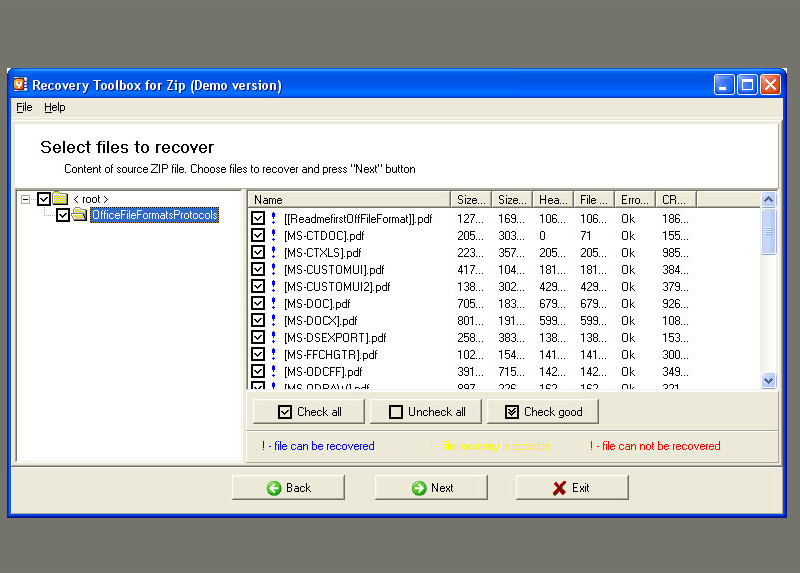Collapse the root tree node
The width and height of the screenshot is (800, 573).
(25, 199)
